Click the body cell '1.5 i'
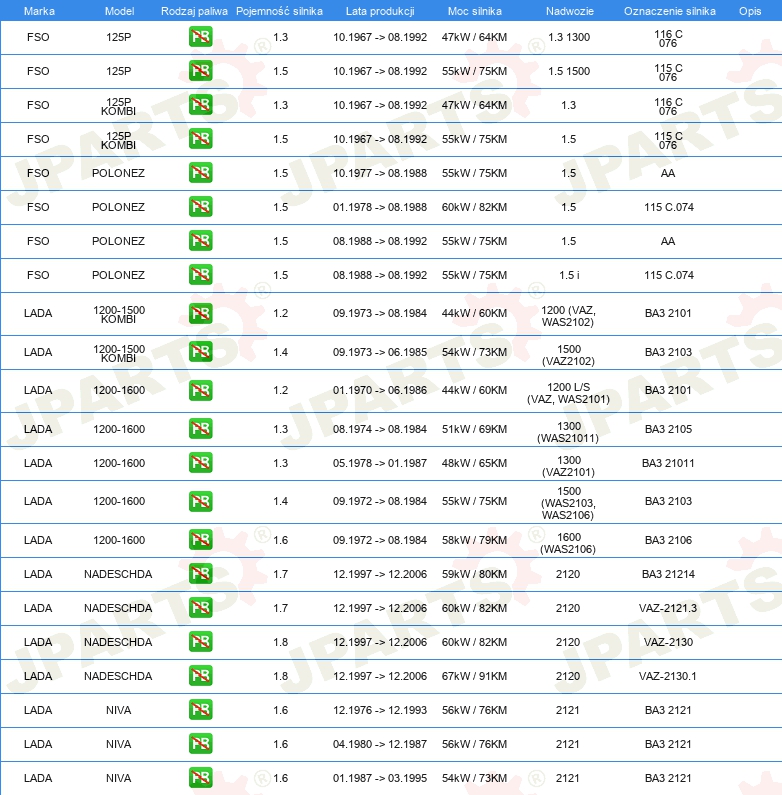782x795 pixels. coord(569,275)
